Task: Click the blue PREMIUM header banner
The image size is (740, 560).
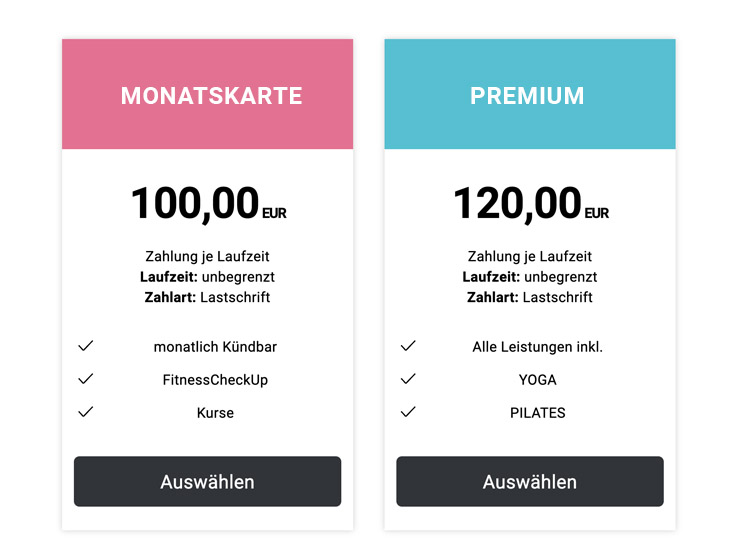Action: 530,95
